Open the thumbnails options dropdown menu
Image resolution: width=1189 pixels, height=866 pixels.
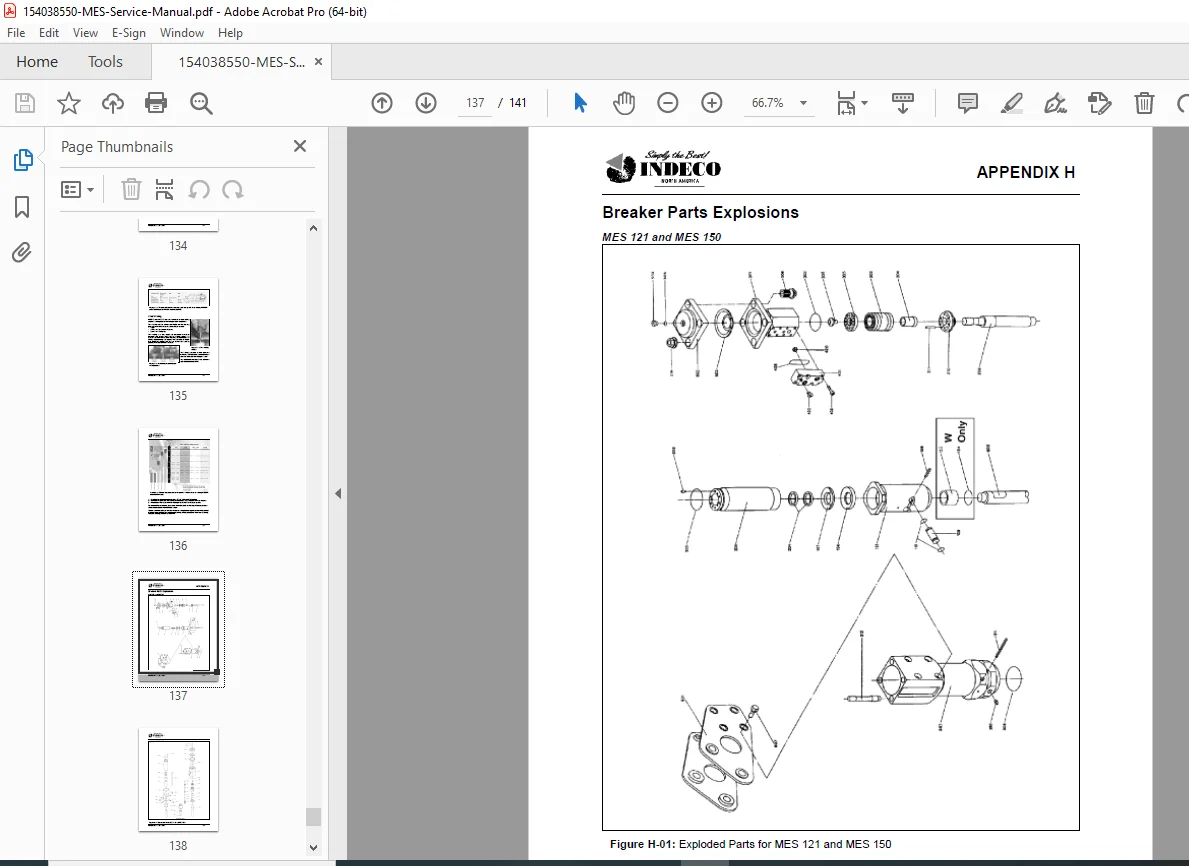coord(77,190)
